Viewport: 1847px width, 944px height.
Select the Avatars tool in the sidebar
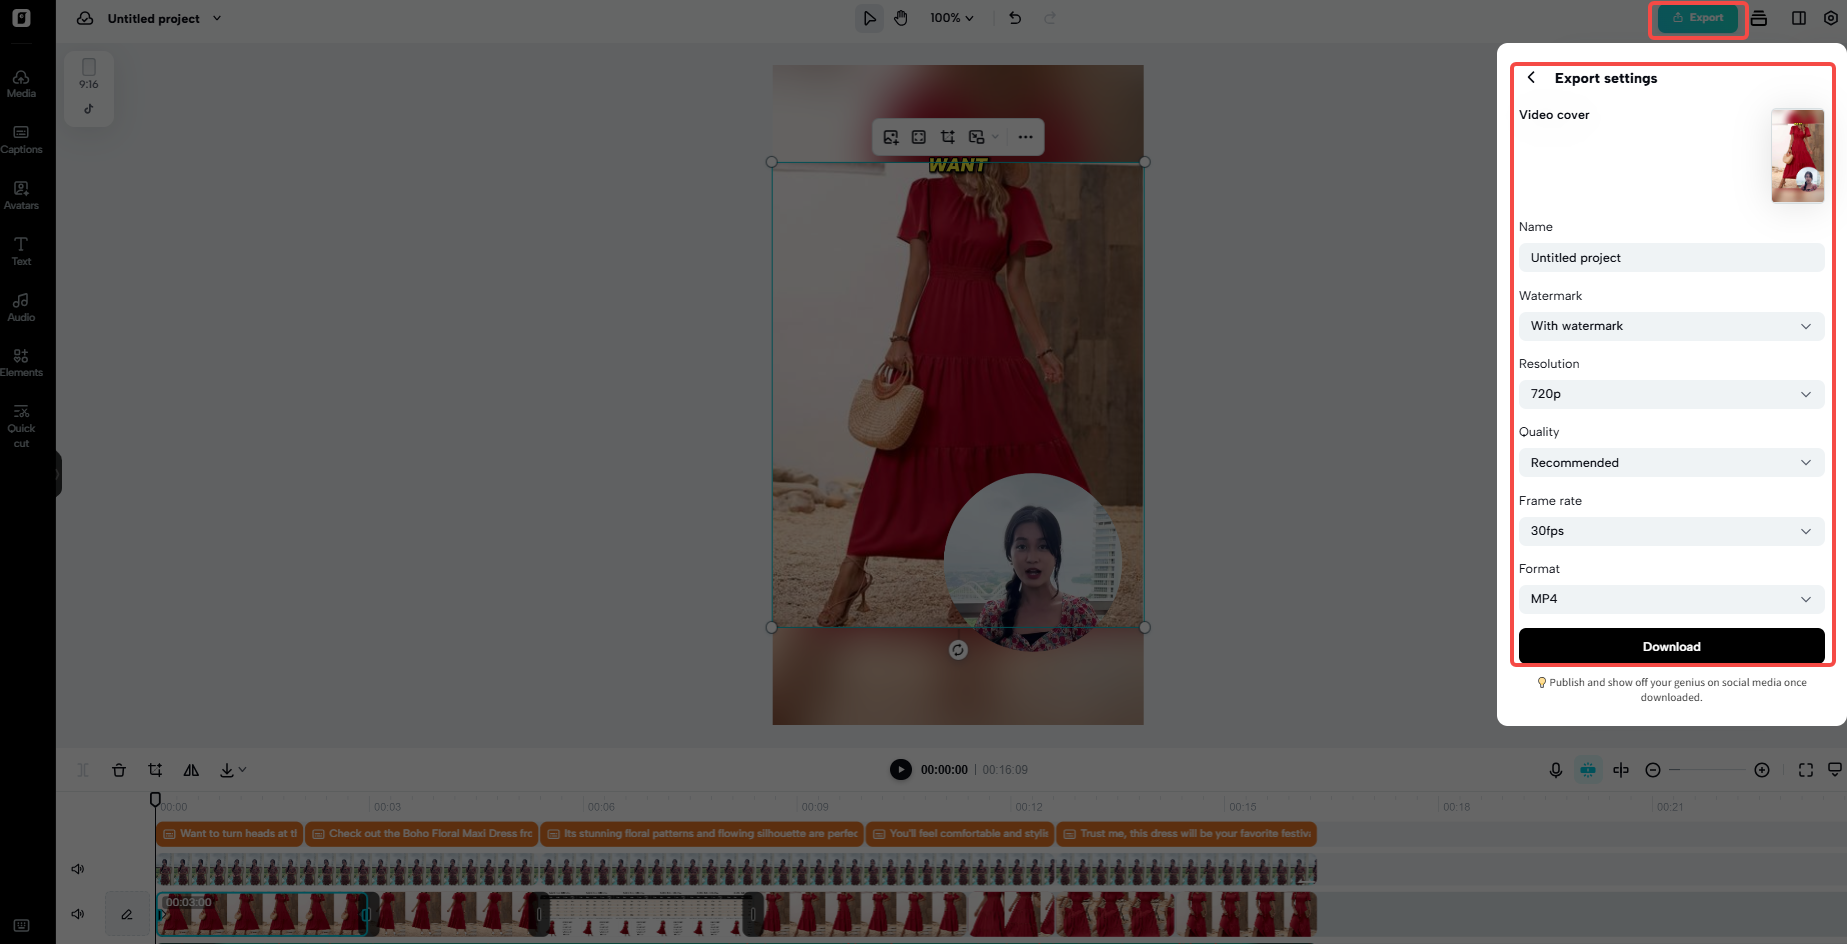[x=21, y=196]
